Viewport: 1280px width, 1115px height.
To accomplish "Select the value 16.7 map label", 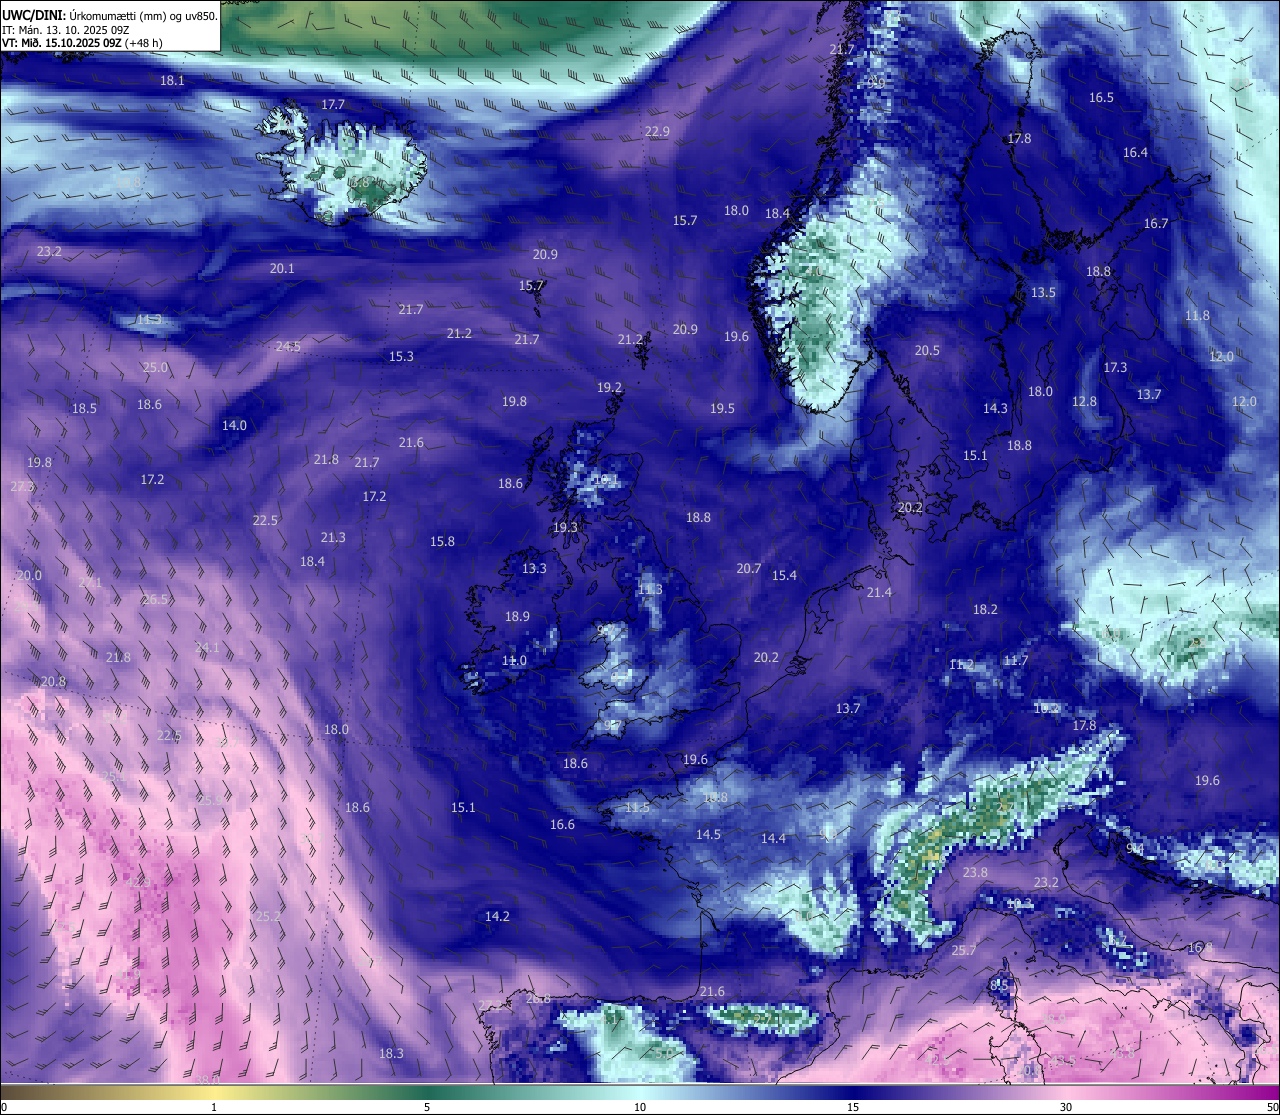I will point(1156,223).
